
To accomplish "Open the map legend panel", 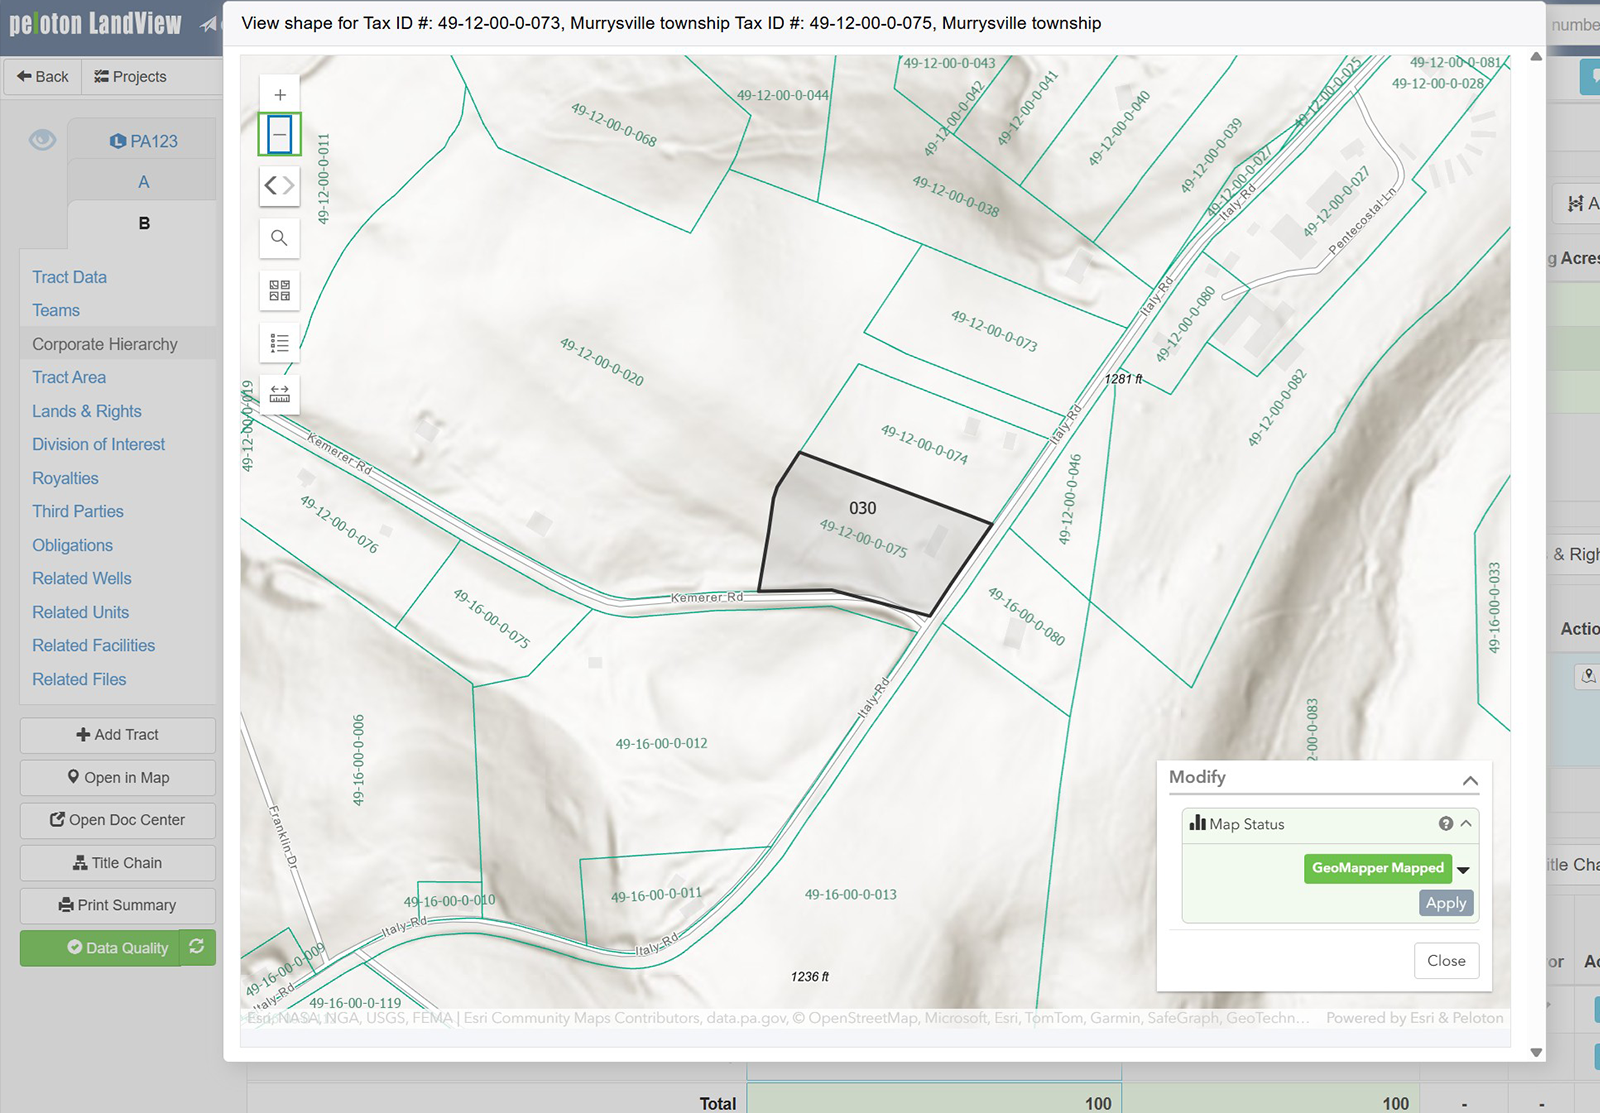I will (279, 342).
